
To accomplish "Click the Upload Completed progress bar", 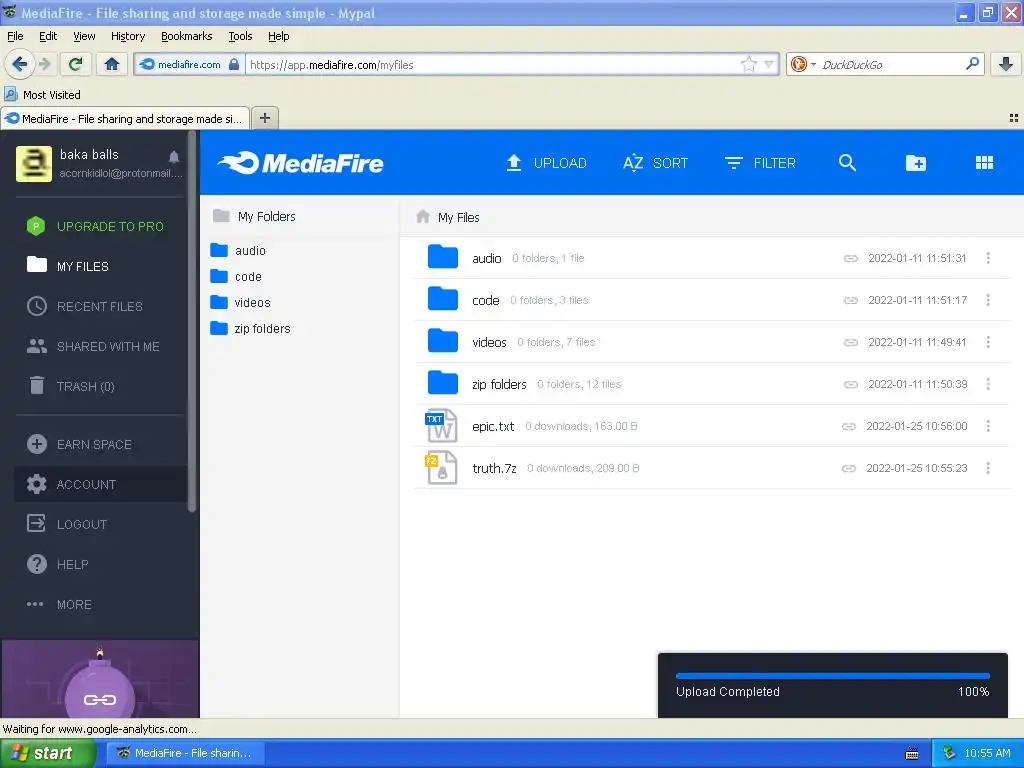I will tap(833, 676).
